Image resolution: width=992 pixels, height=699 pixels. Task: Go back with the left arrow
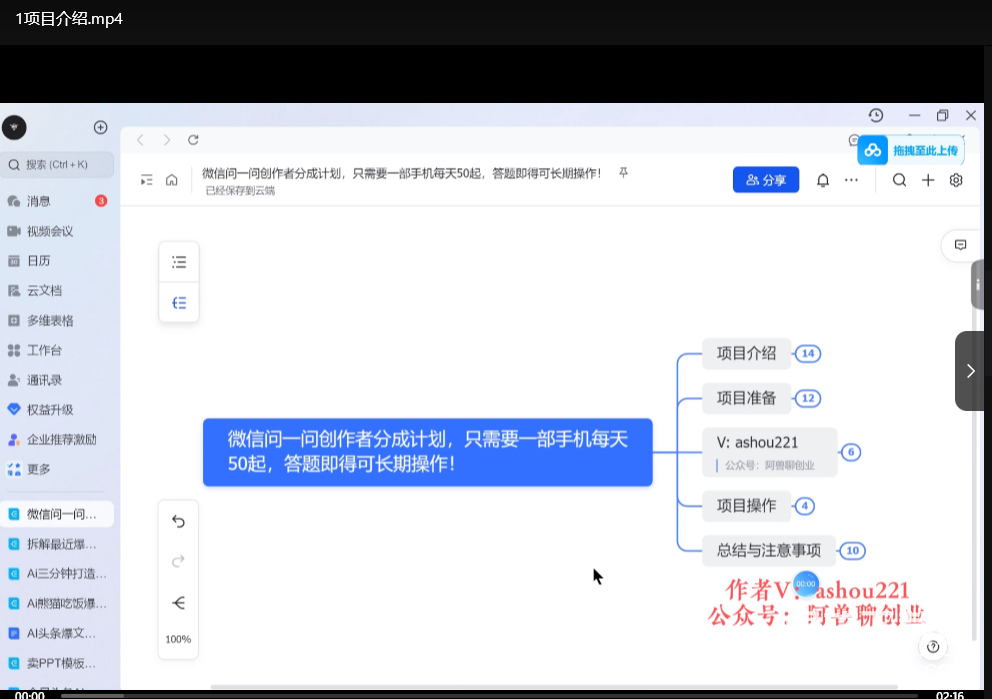tap(140, 140)
